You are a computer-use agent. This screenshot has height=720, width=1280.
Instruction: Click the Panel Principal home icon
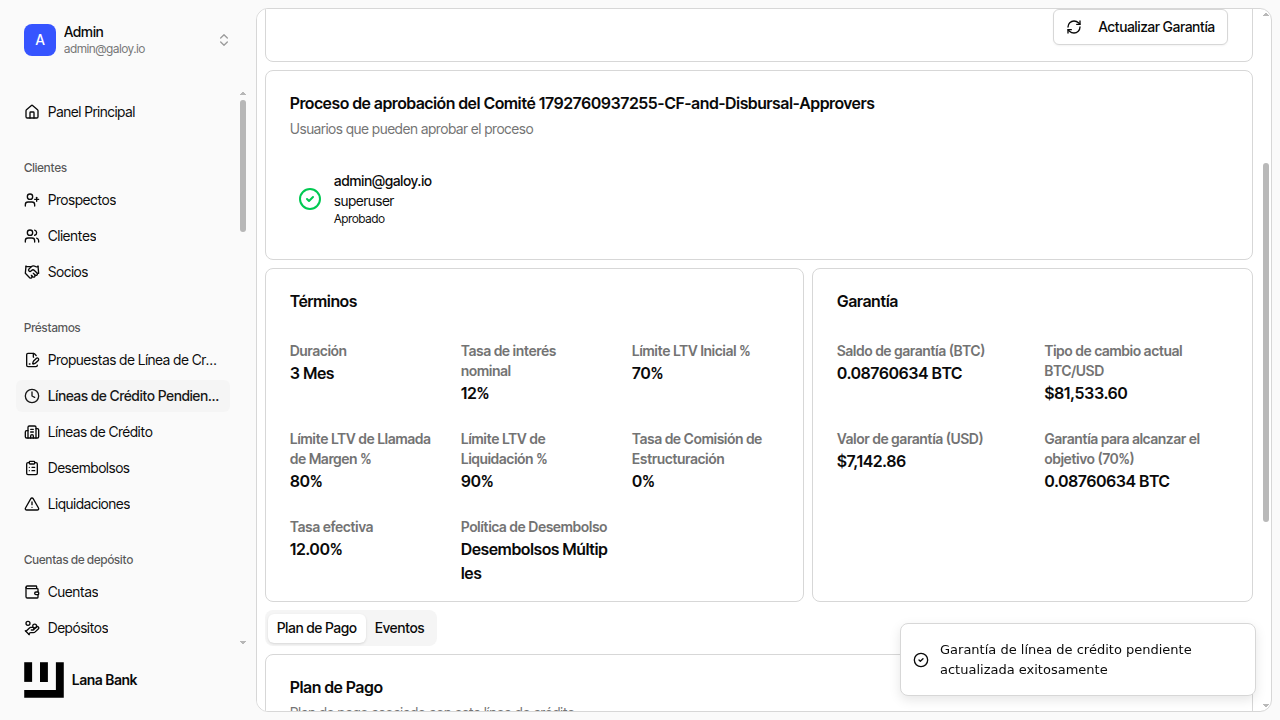[32, 112]
